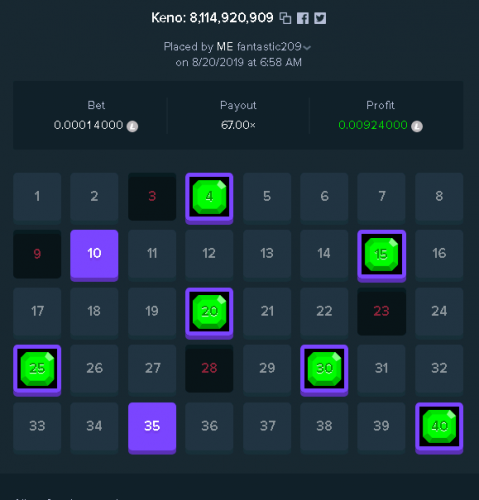Share bet on Facebook
The width and height of the screenshot is (479, 500).
[x=303, y=18]
